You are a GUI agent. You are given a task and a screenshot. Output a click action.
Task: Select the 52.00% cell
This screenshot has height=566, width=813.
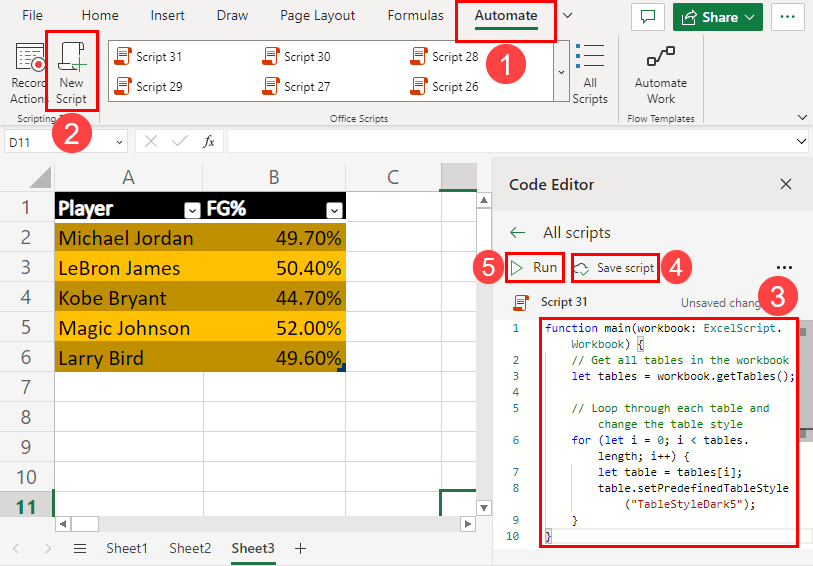(x=274, y=328)
